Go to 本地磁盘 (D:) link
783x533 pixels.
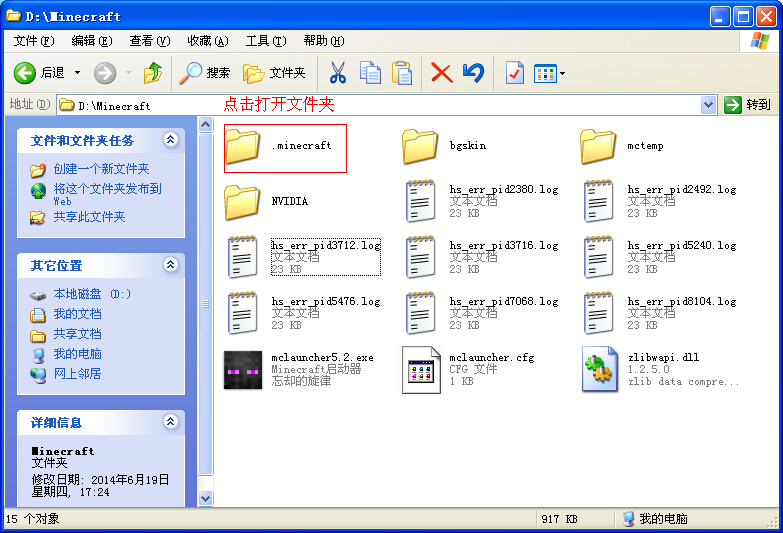pos(92,294)
